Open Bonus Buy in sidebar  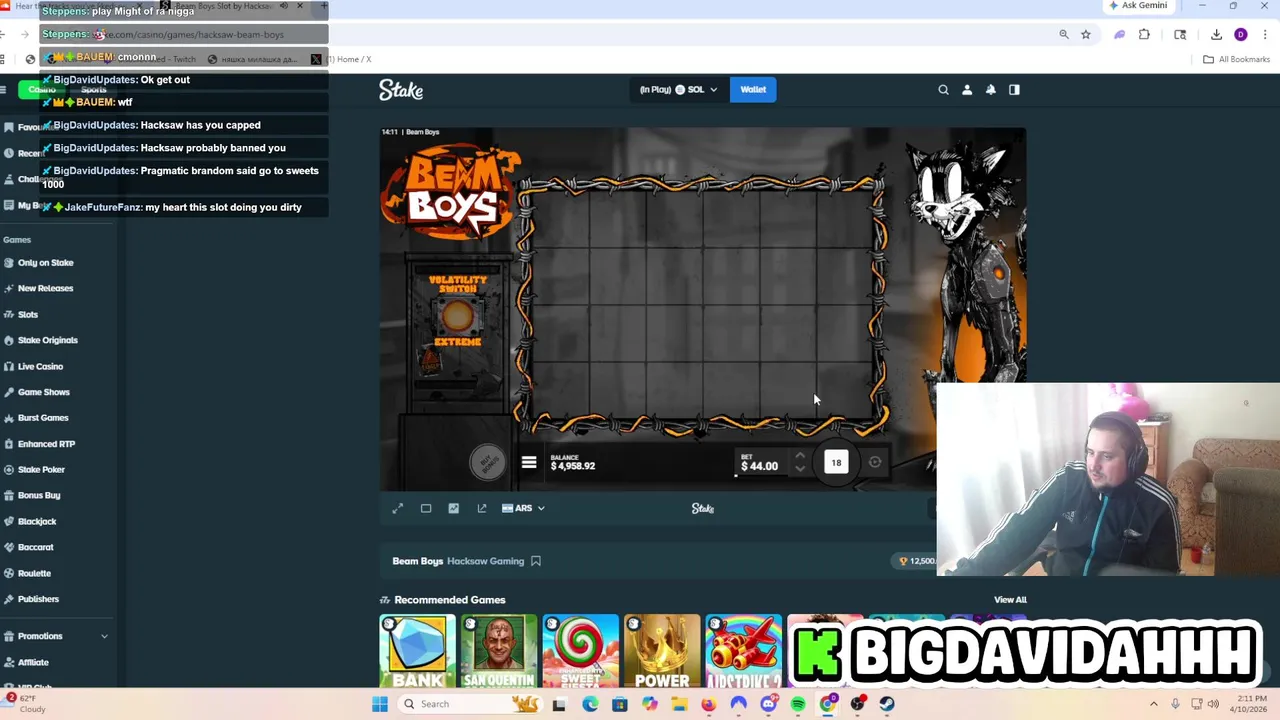click(39, 496)
